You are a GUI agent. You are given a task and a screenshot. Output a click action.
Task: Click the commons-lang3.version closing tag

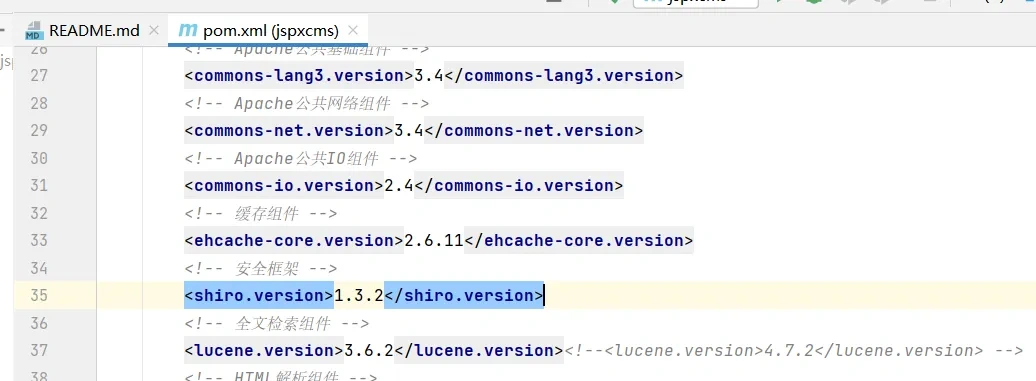(564, 75)
